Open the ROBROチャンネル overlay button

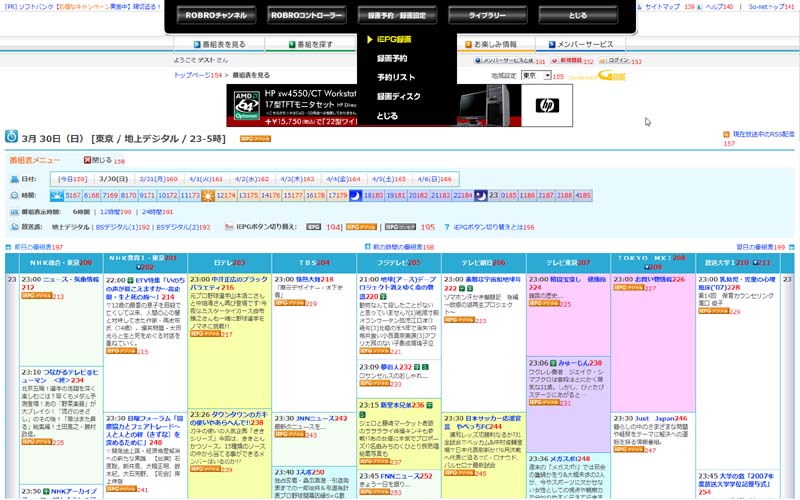[x=216, y=15]
